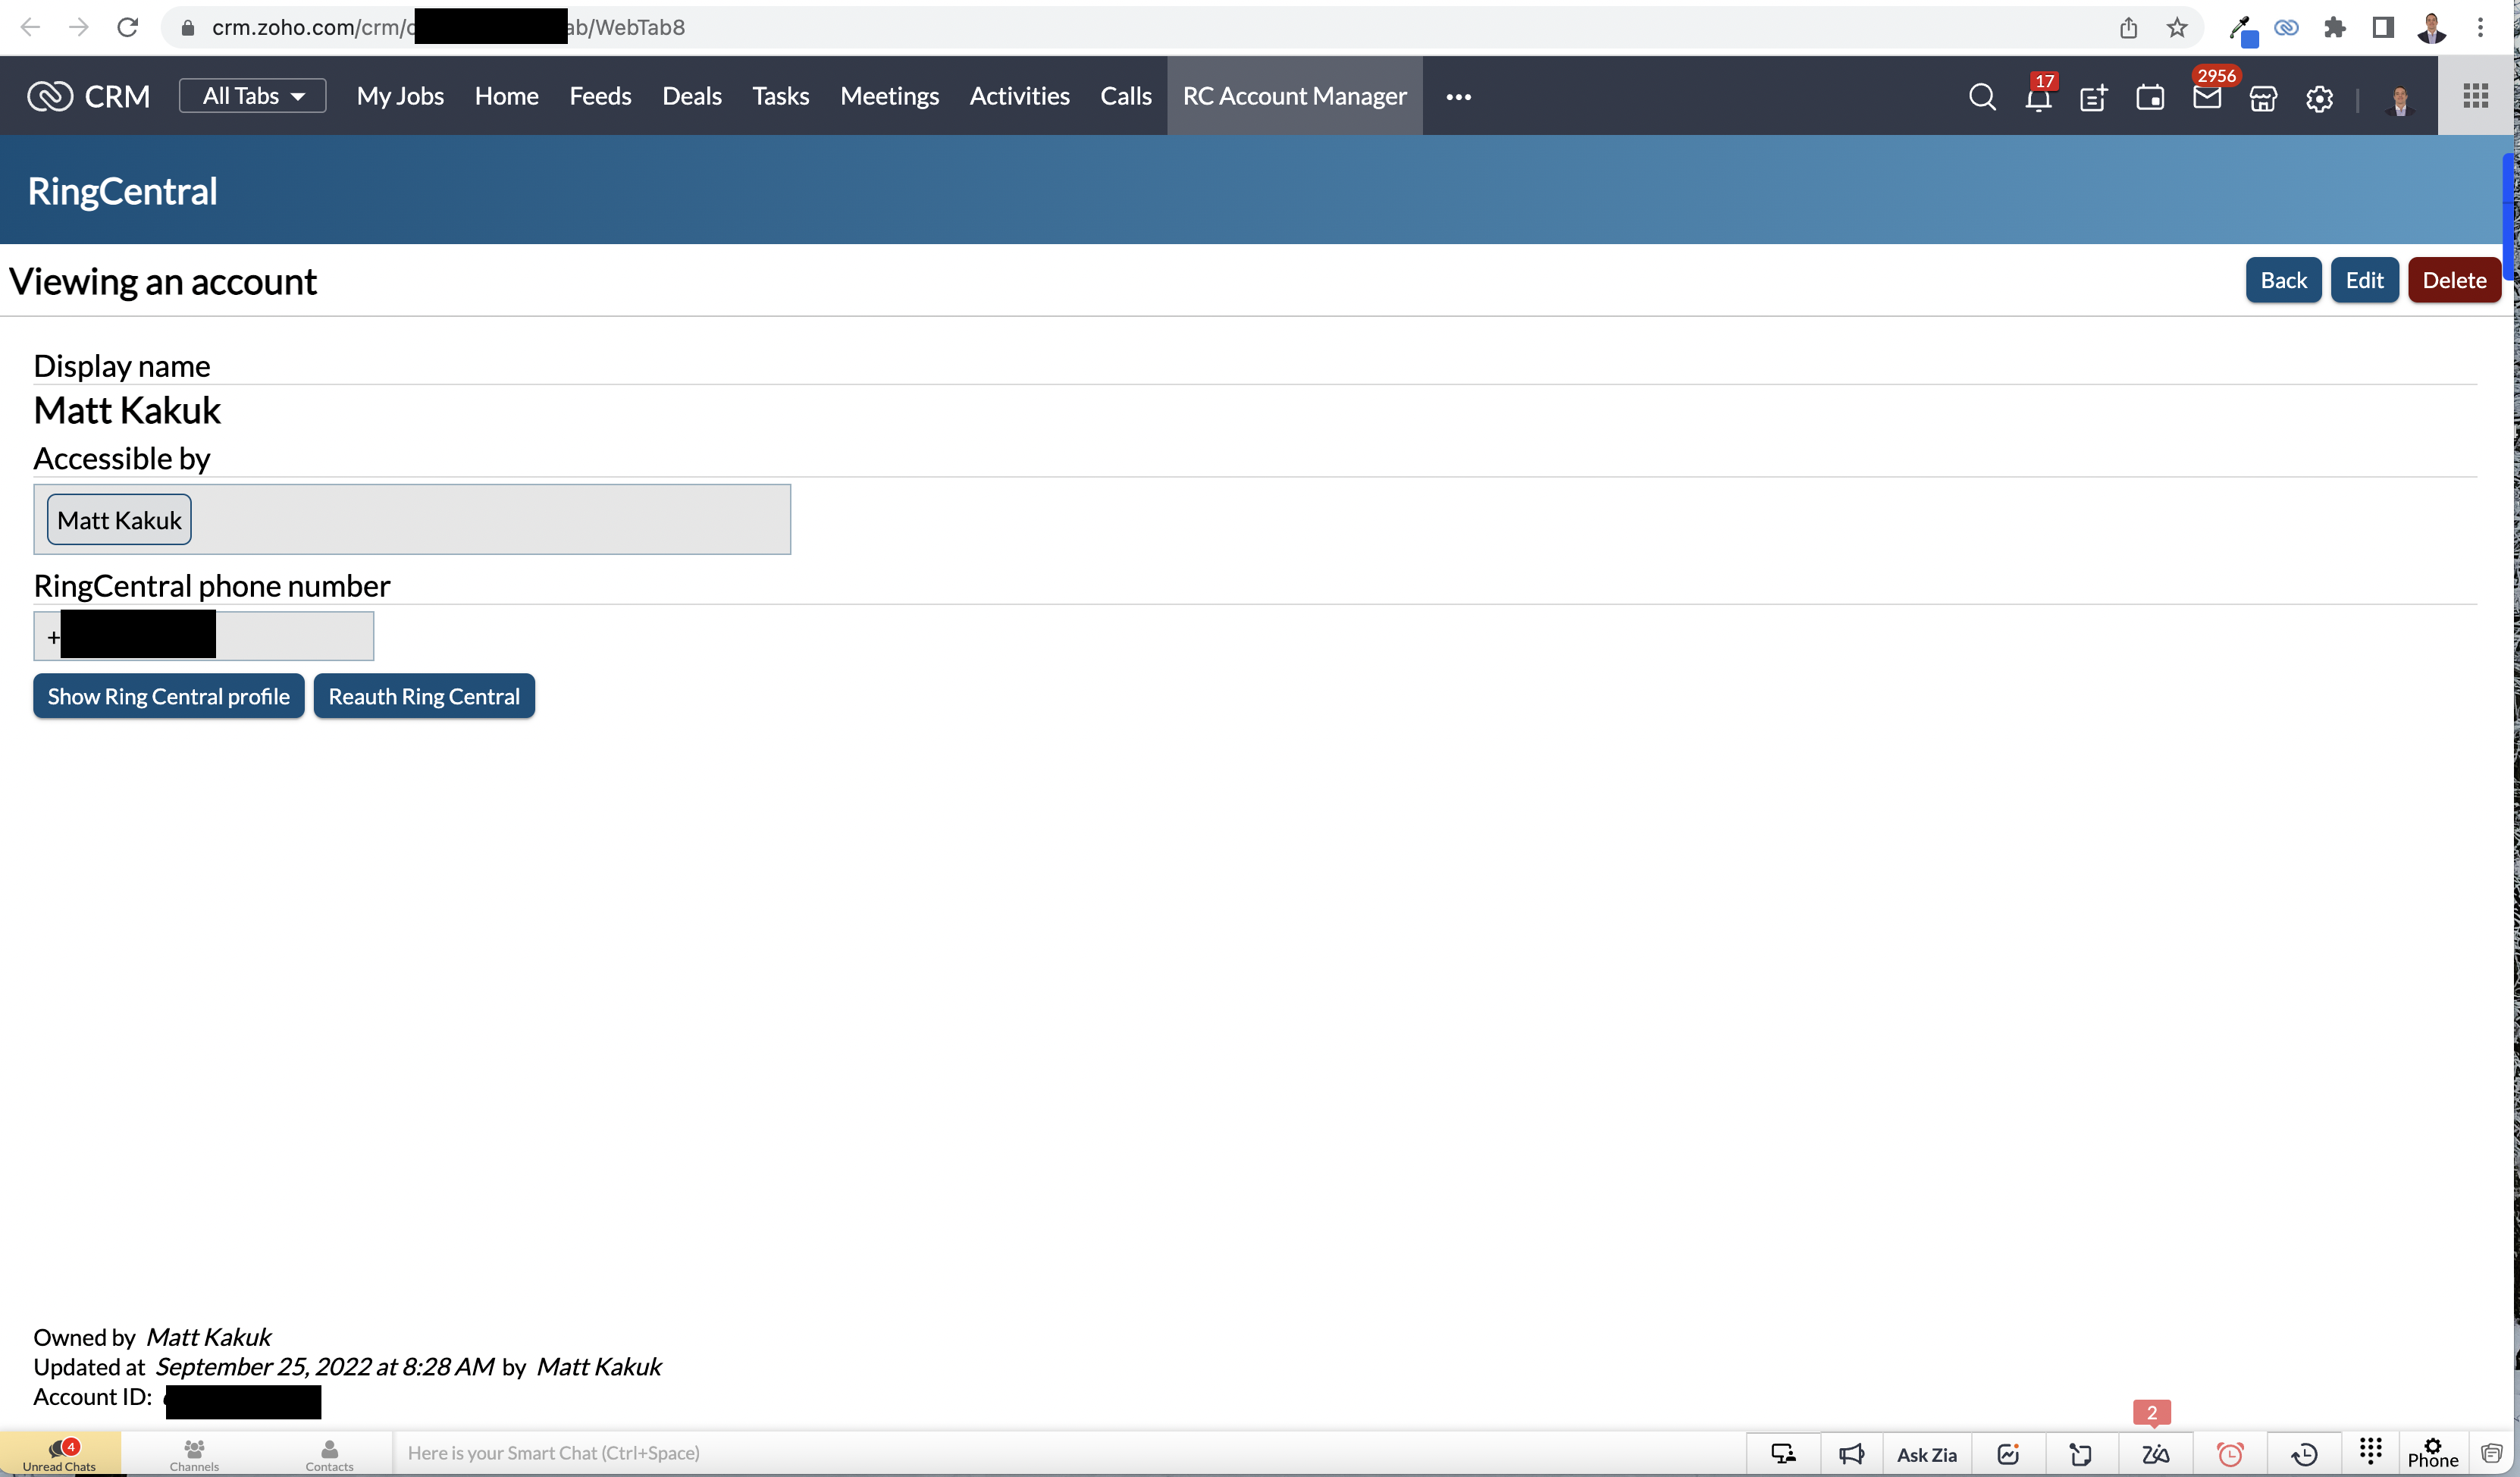Click the browser share icon in address bar
2520x1477 pixels.
tap(2128, 27)
